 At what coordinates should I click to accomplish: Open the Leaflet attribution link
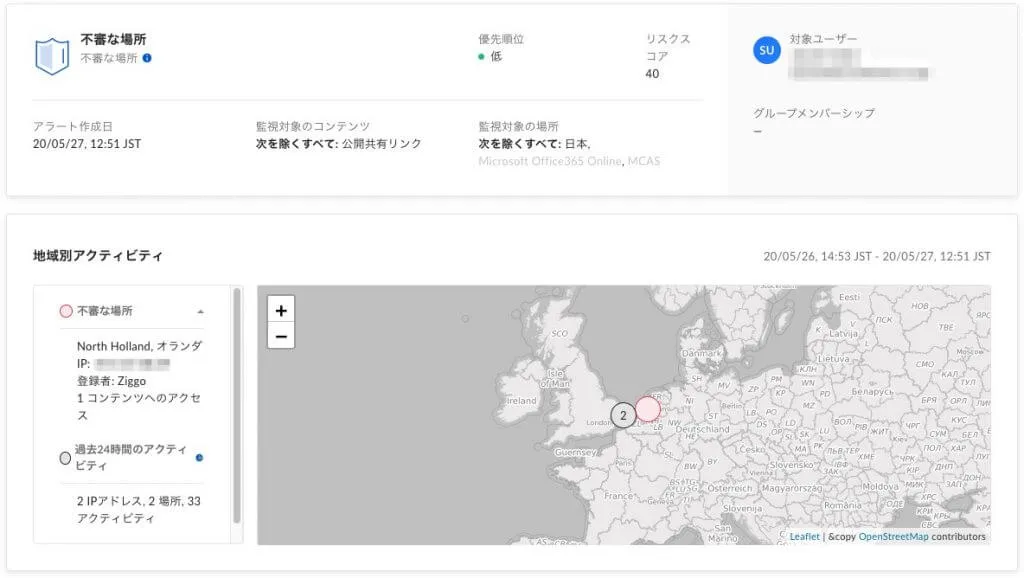[x=804, y=537]
